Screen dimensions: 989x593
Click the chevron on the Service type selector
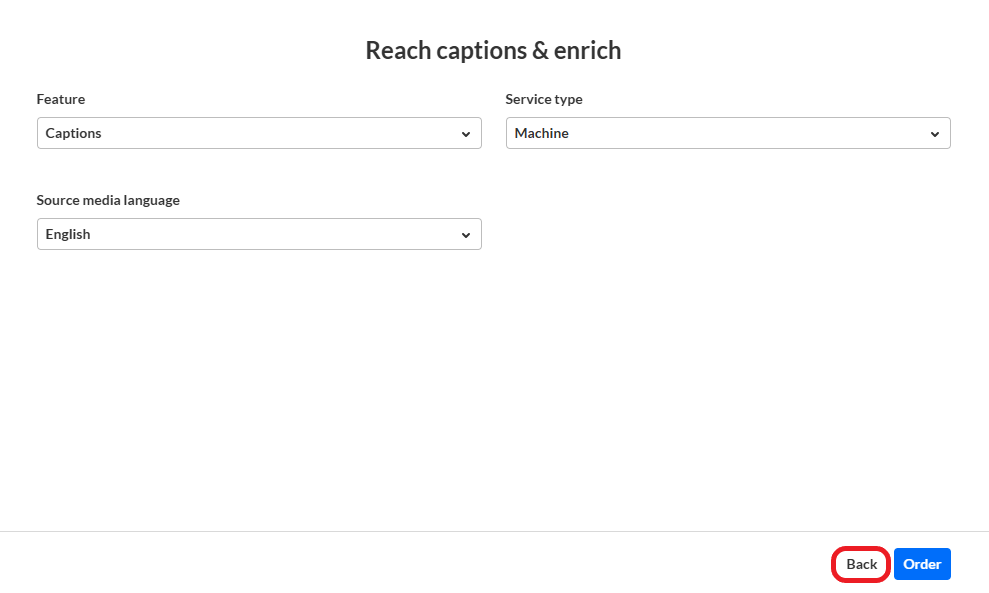(936, 133)
